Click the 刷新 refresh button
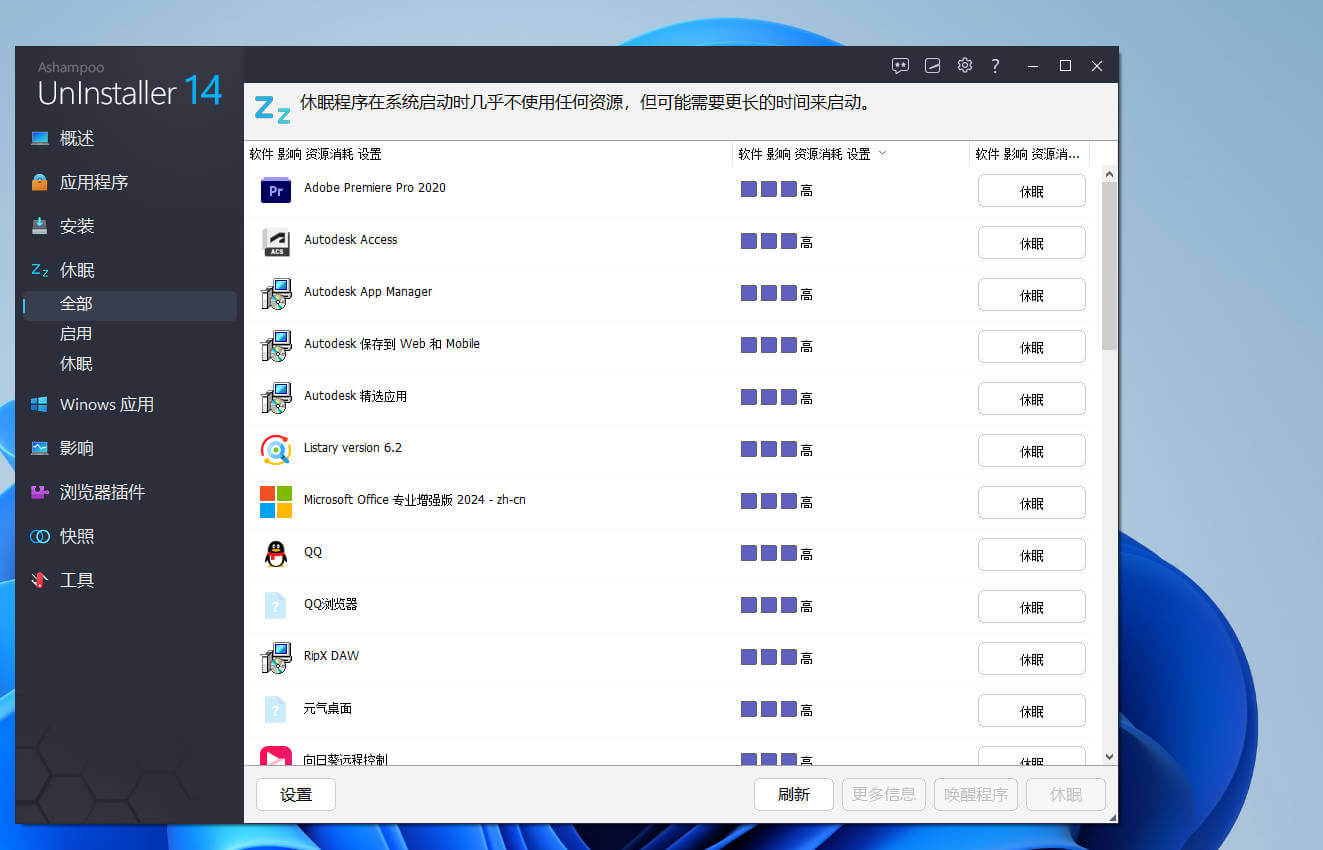Screen dimensions: 1323x850 [793, 794]
